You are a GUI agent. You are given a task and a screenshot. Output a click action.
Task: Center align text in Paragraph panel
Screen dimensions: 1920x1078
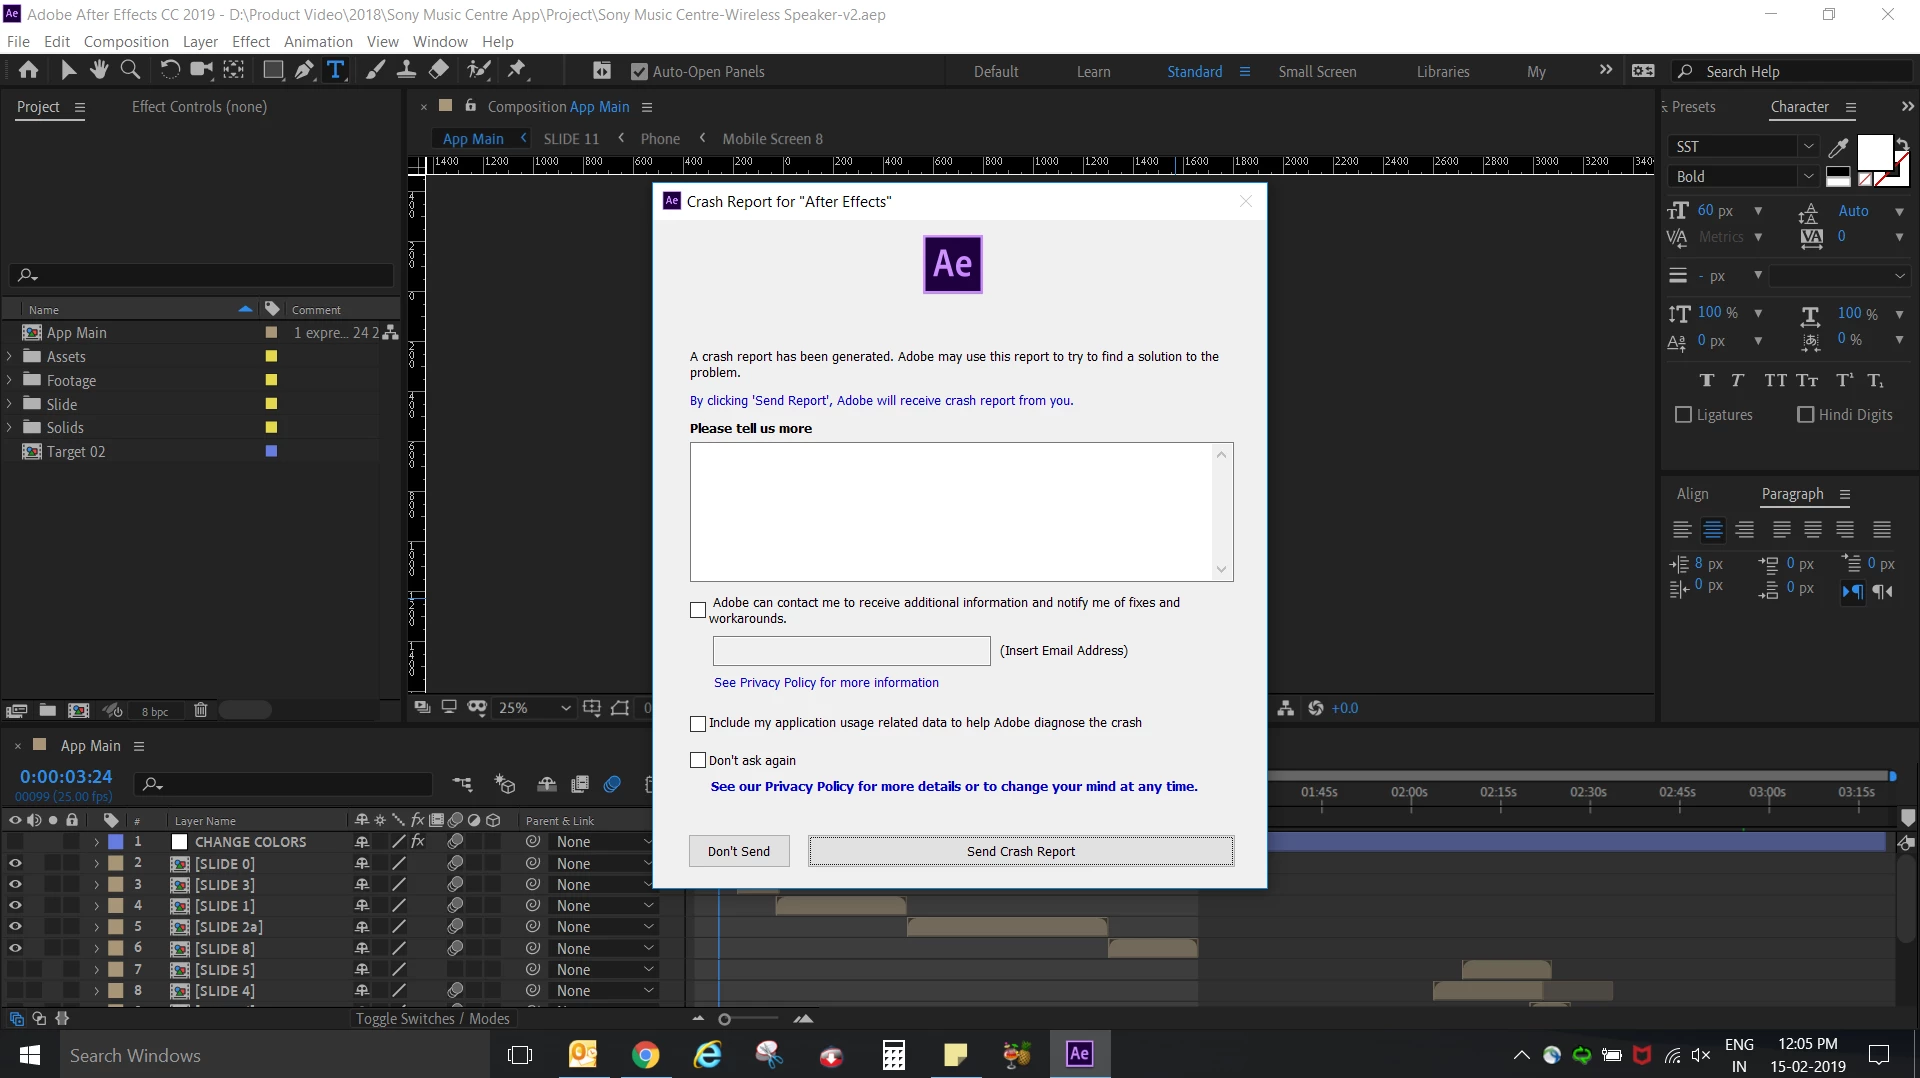pyautogui.click(x=1713, y=530)
